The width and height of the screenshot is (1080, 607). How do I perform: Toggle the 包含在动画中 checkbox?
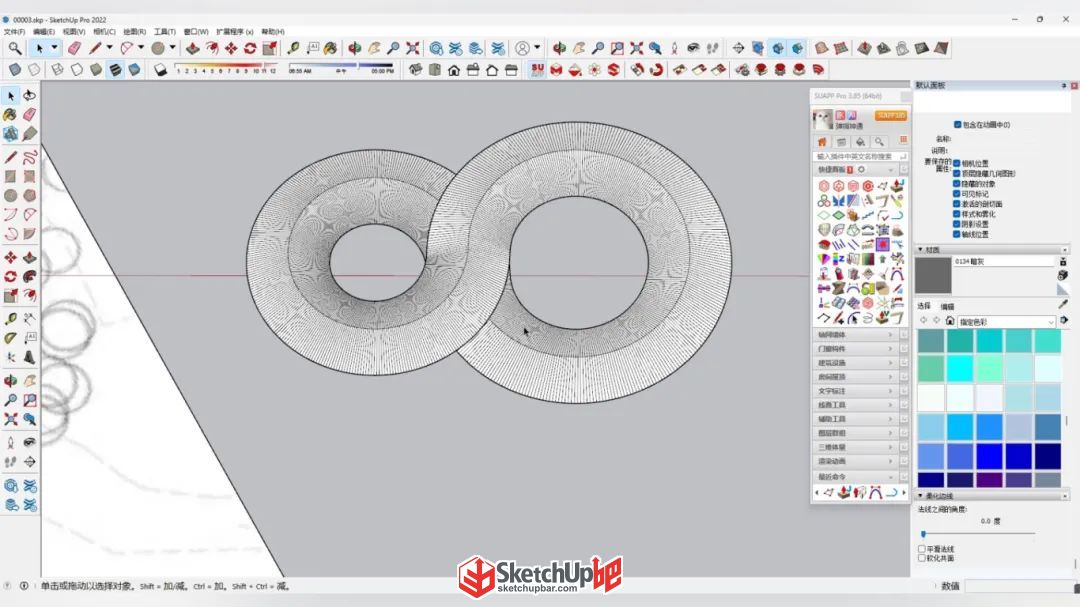click(x=957, y=125)
